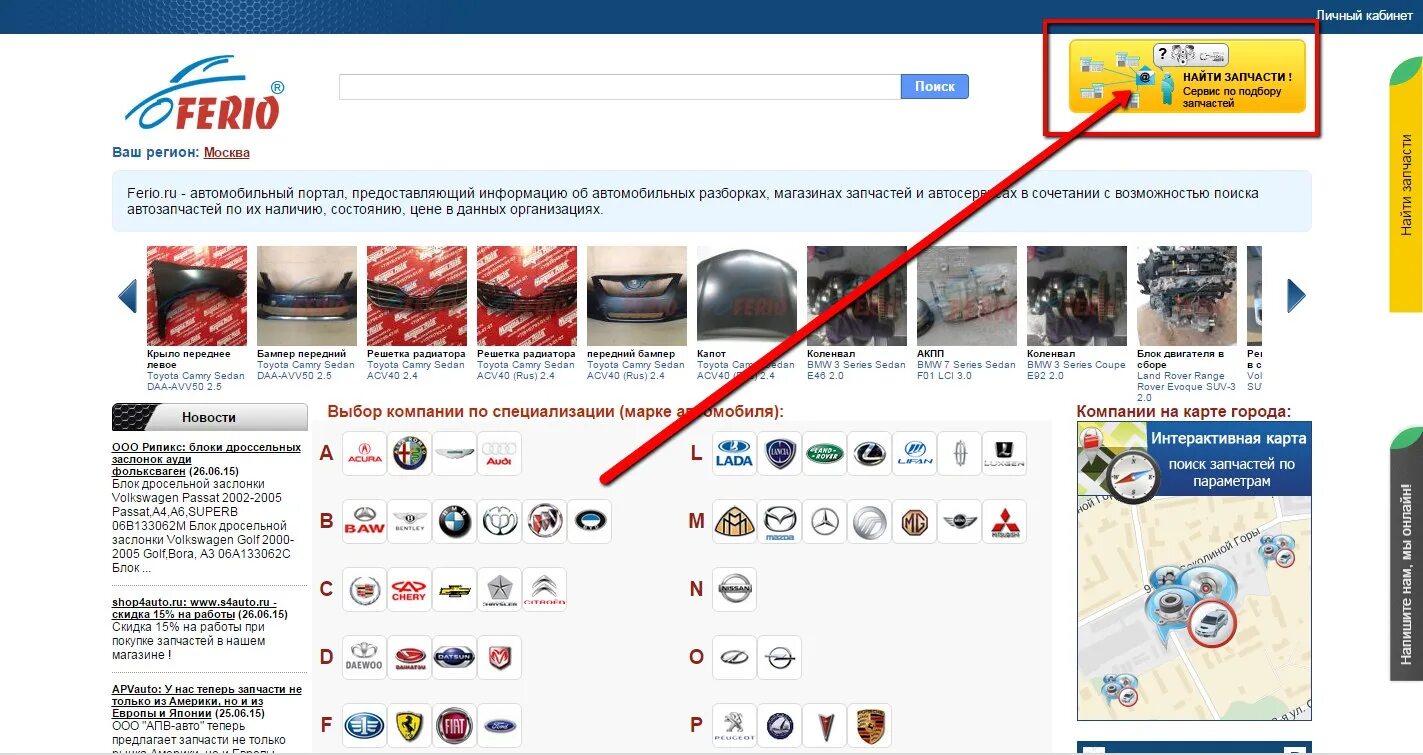The height and width of the screenshot is (755, 1423).
Task: Select the Daewoo logo
Action: pos(364,658)
